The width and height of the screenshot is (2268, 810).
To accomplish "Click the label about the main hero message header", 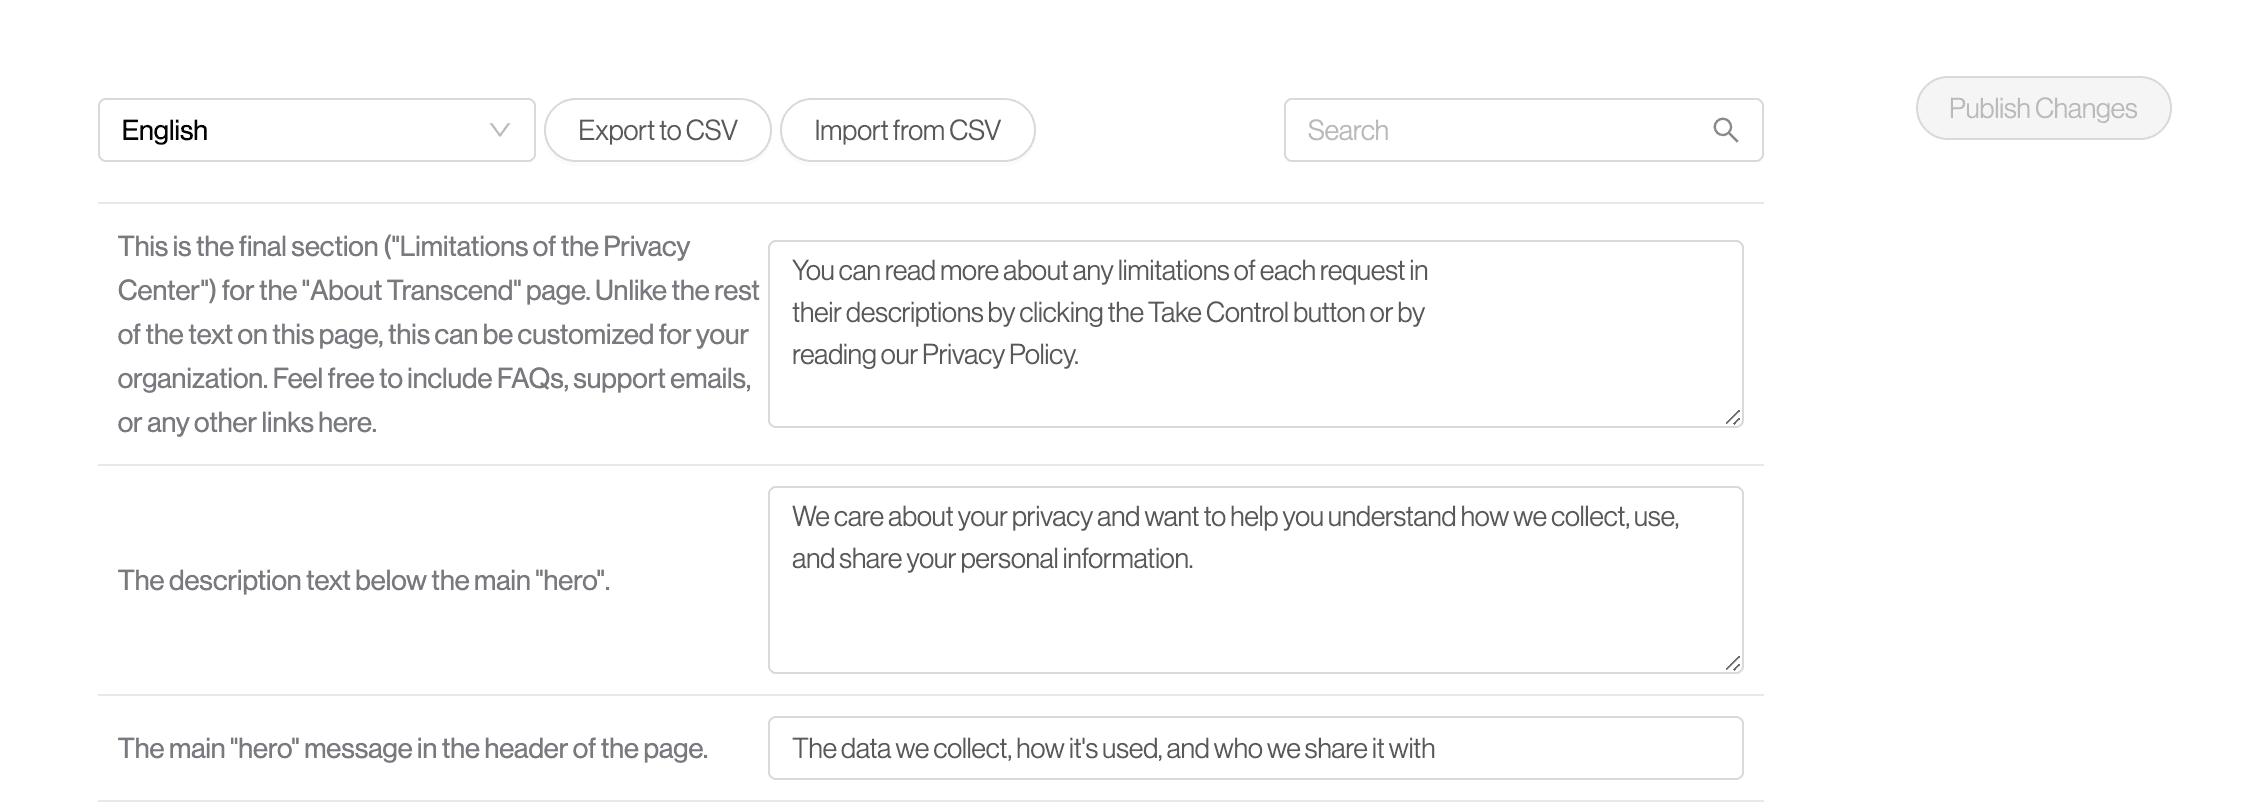I will coord(412,749).
